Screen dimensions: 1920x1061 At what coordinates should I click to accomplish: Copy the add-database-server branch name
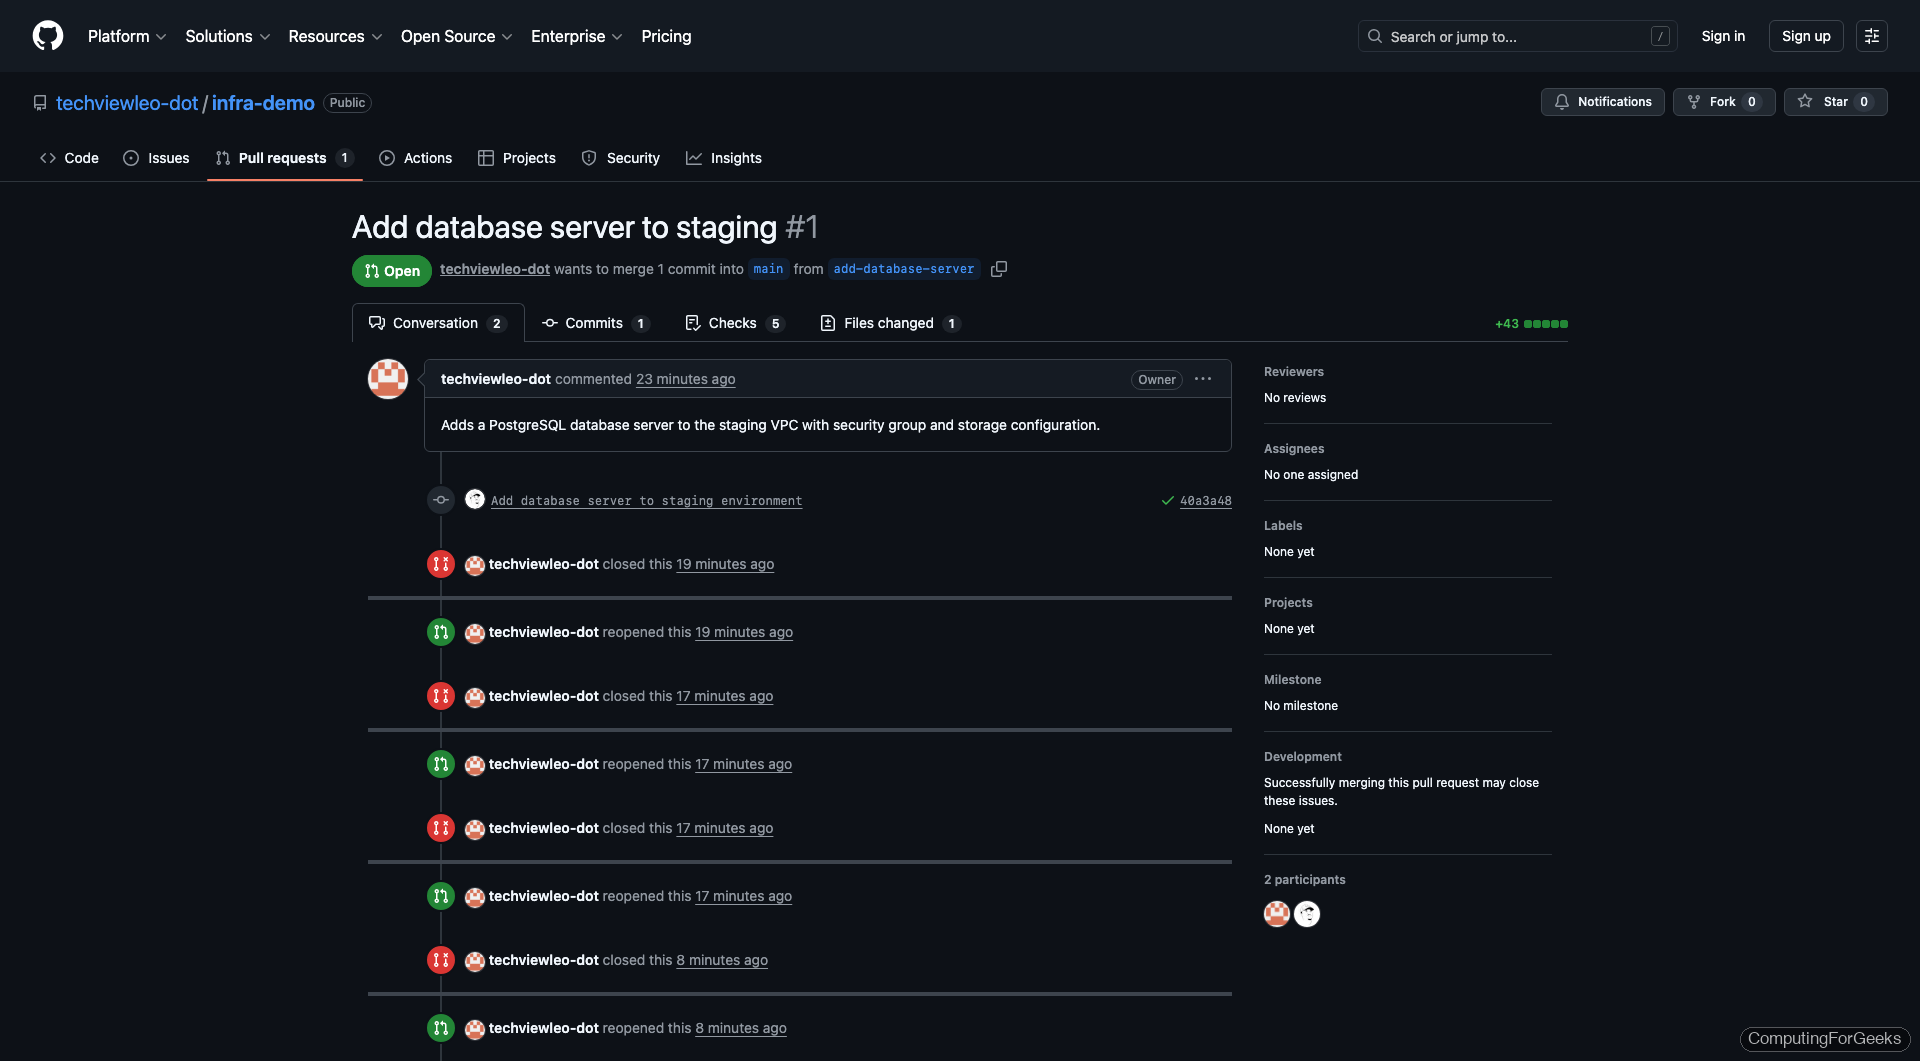(998, 269)
